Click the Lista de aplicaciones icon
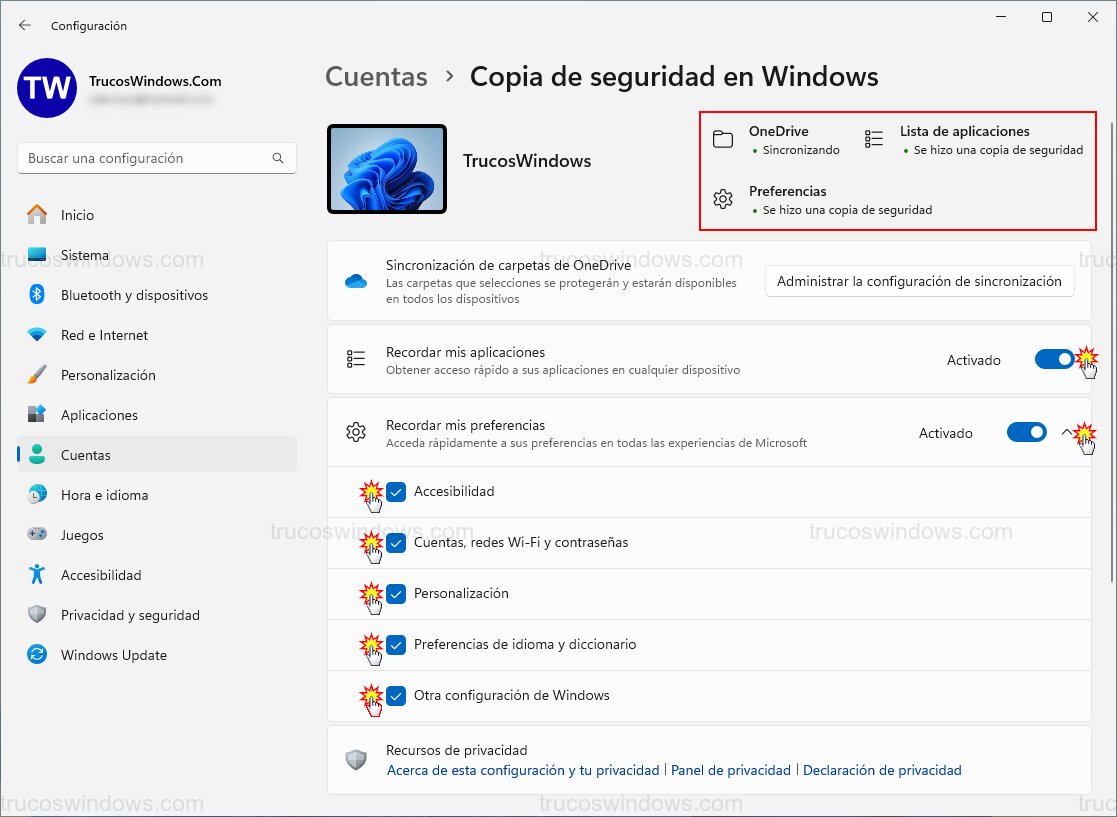1117x817 pixels. [x=873, y=139]
